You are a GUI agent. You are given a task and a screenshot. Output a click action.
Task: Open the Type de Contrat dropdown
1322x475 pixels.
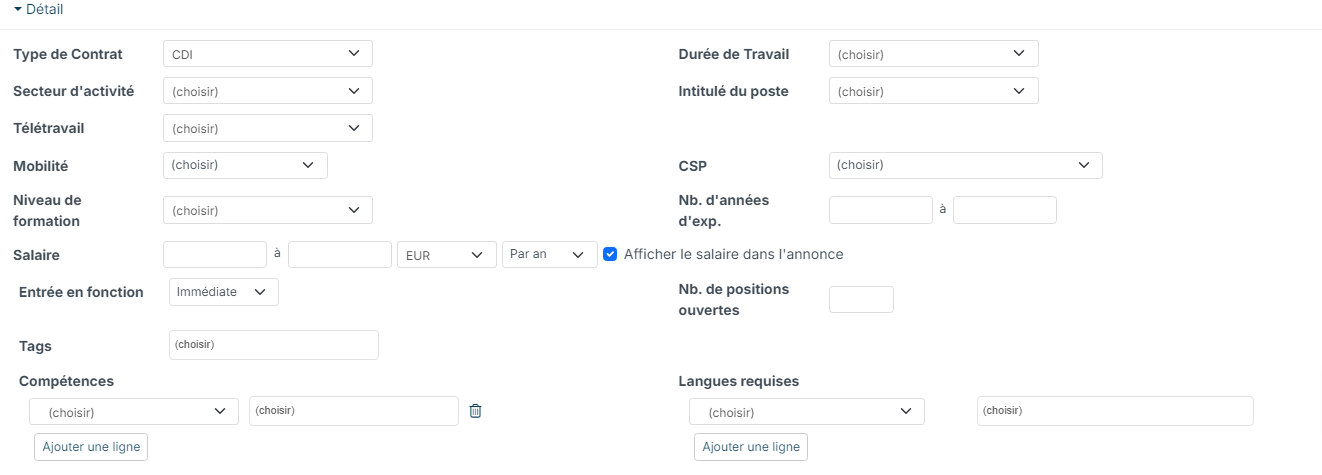[x=268, y=54]
